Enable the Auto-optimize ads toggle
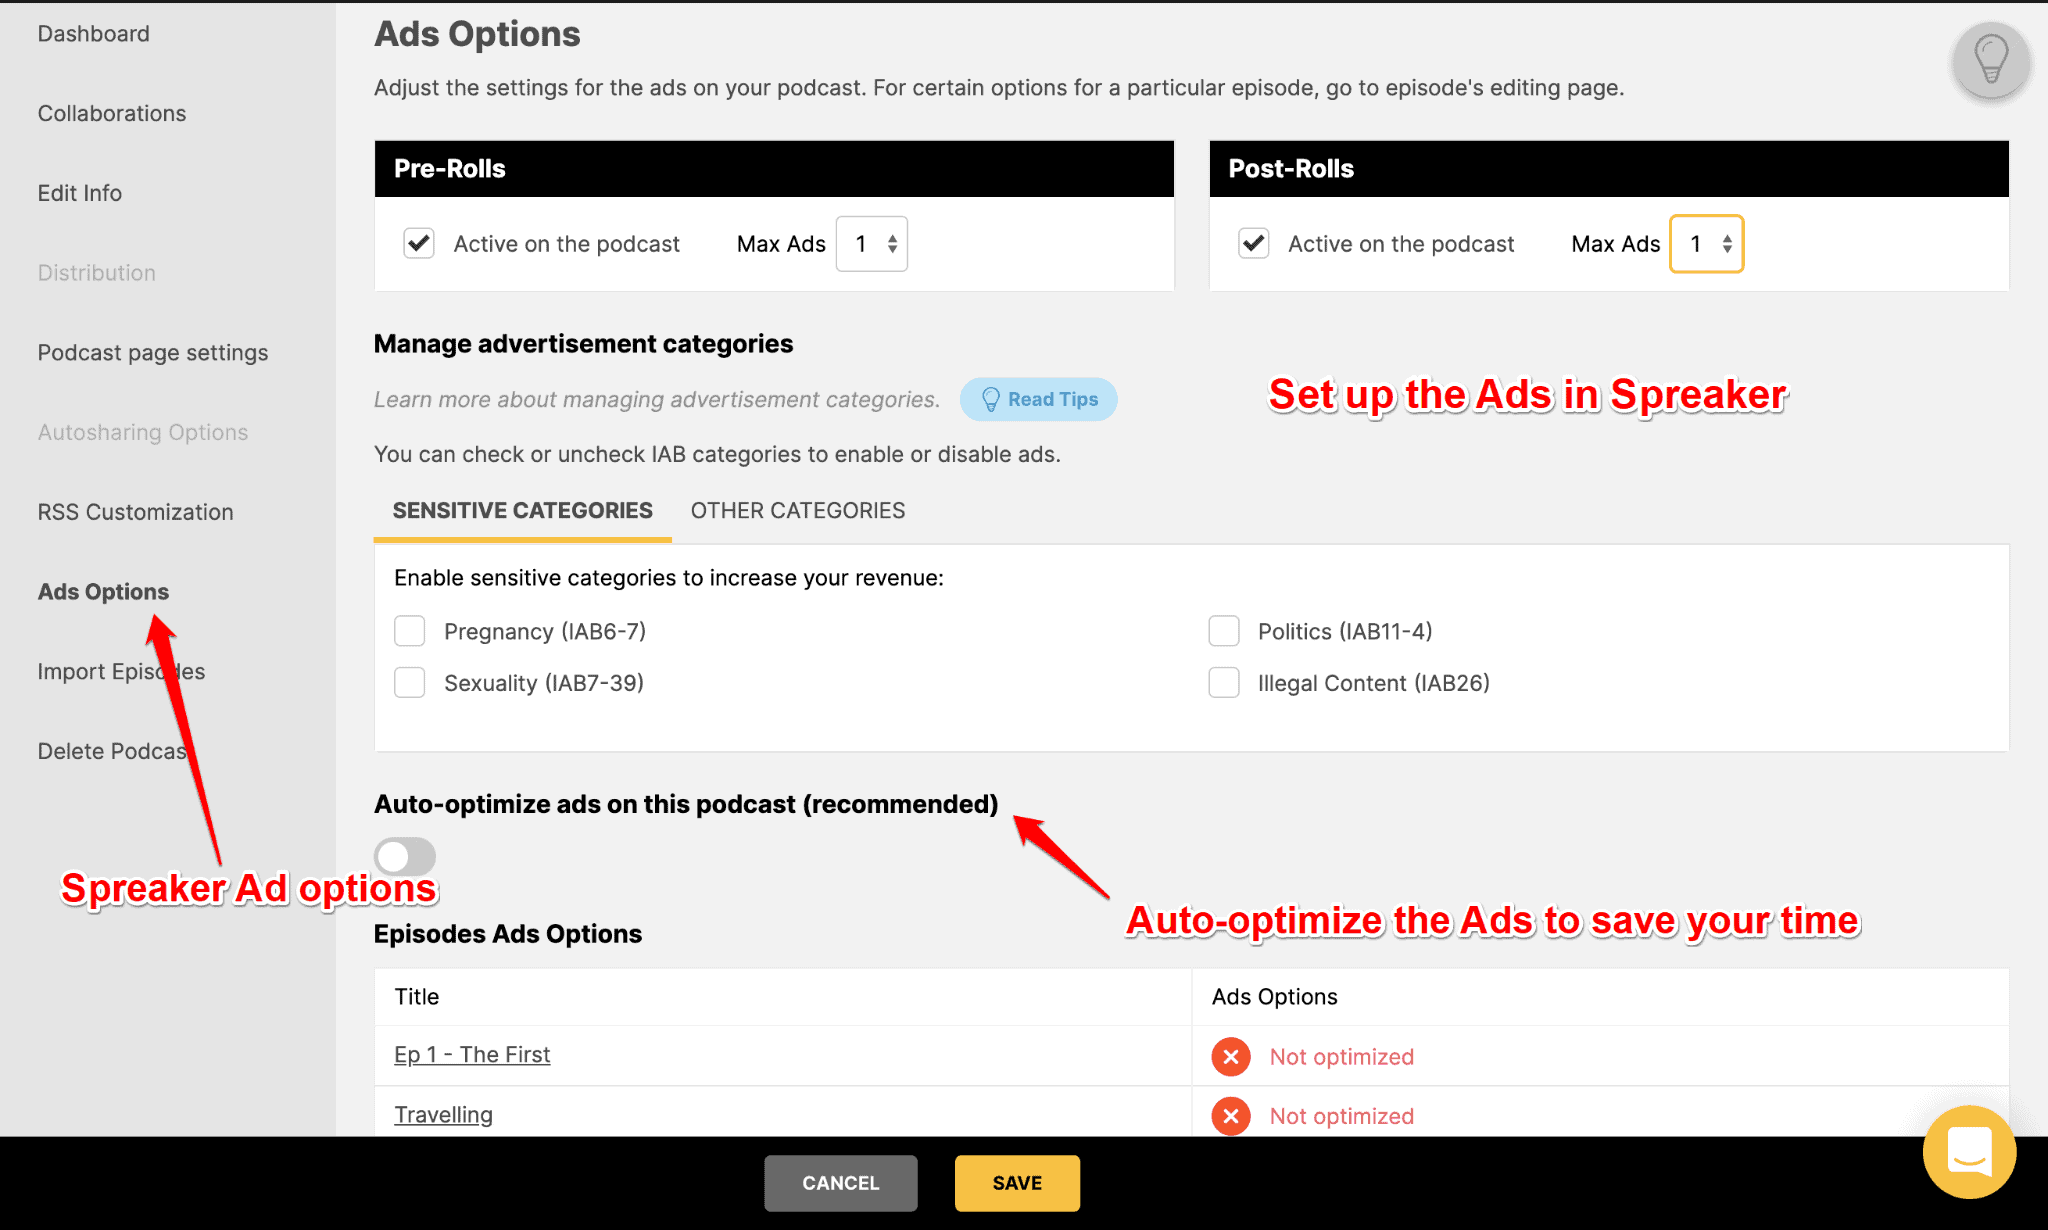The width and height of the screenshot is (2048, 1230). tap(404, 856)
